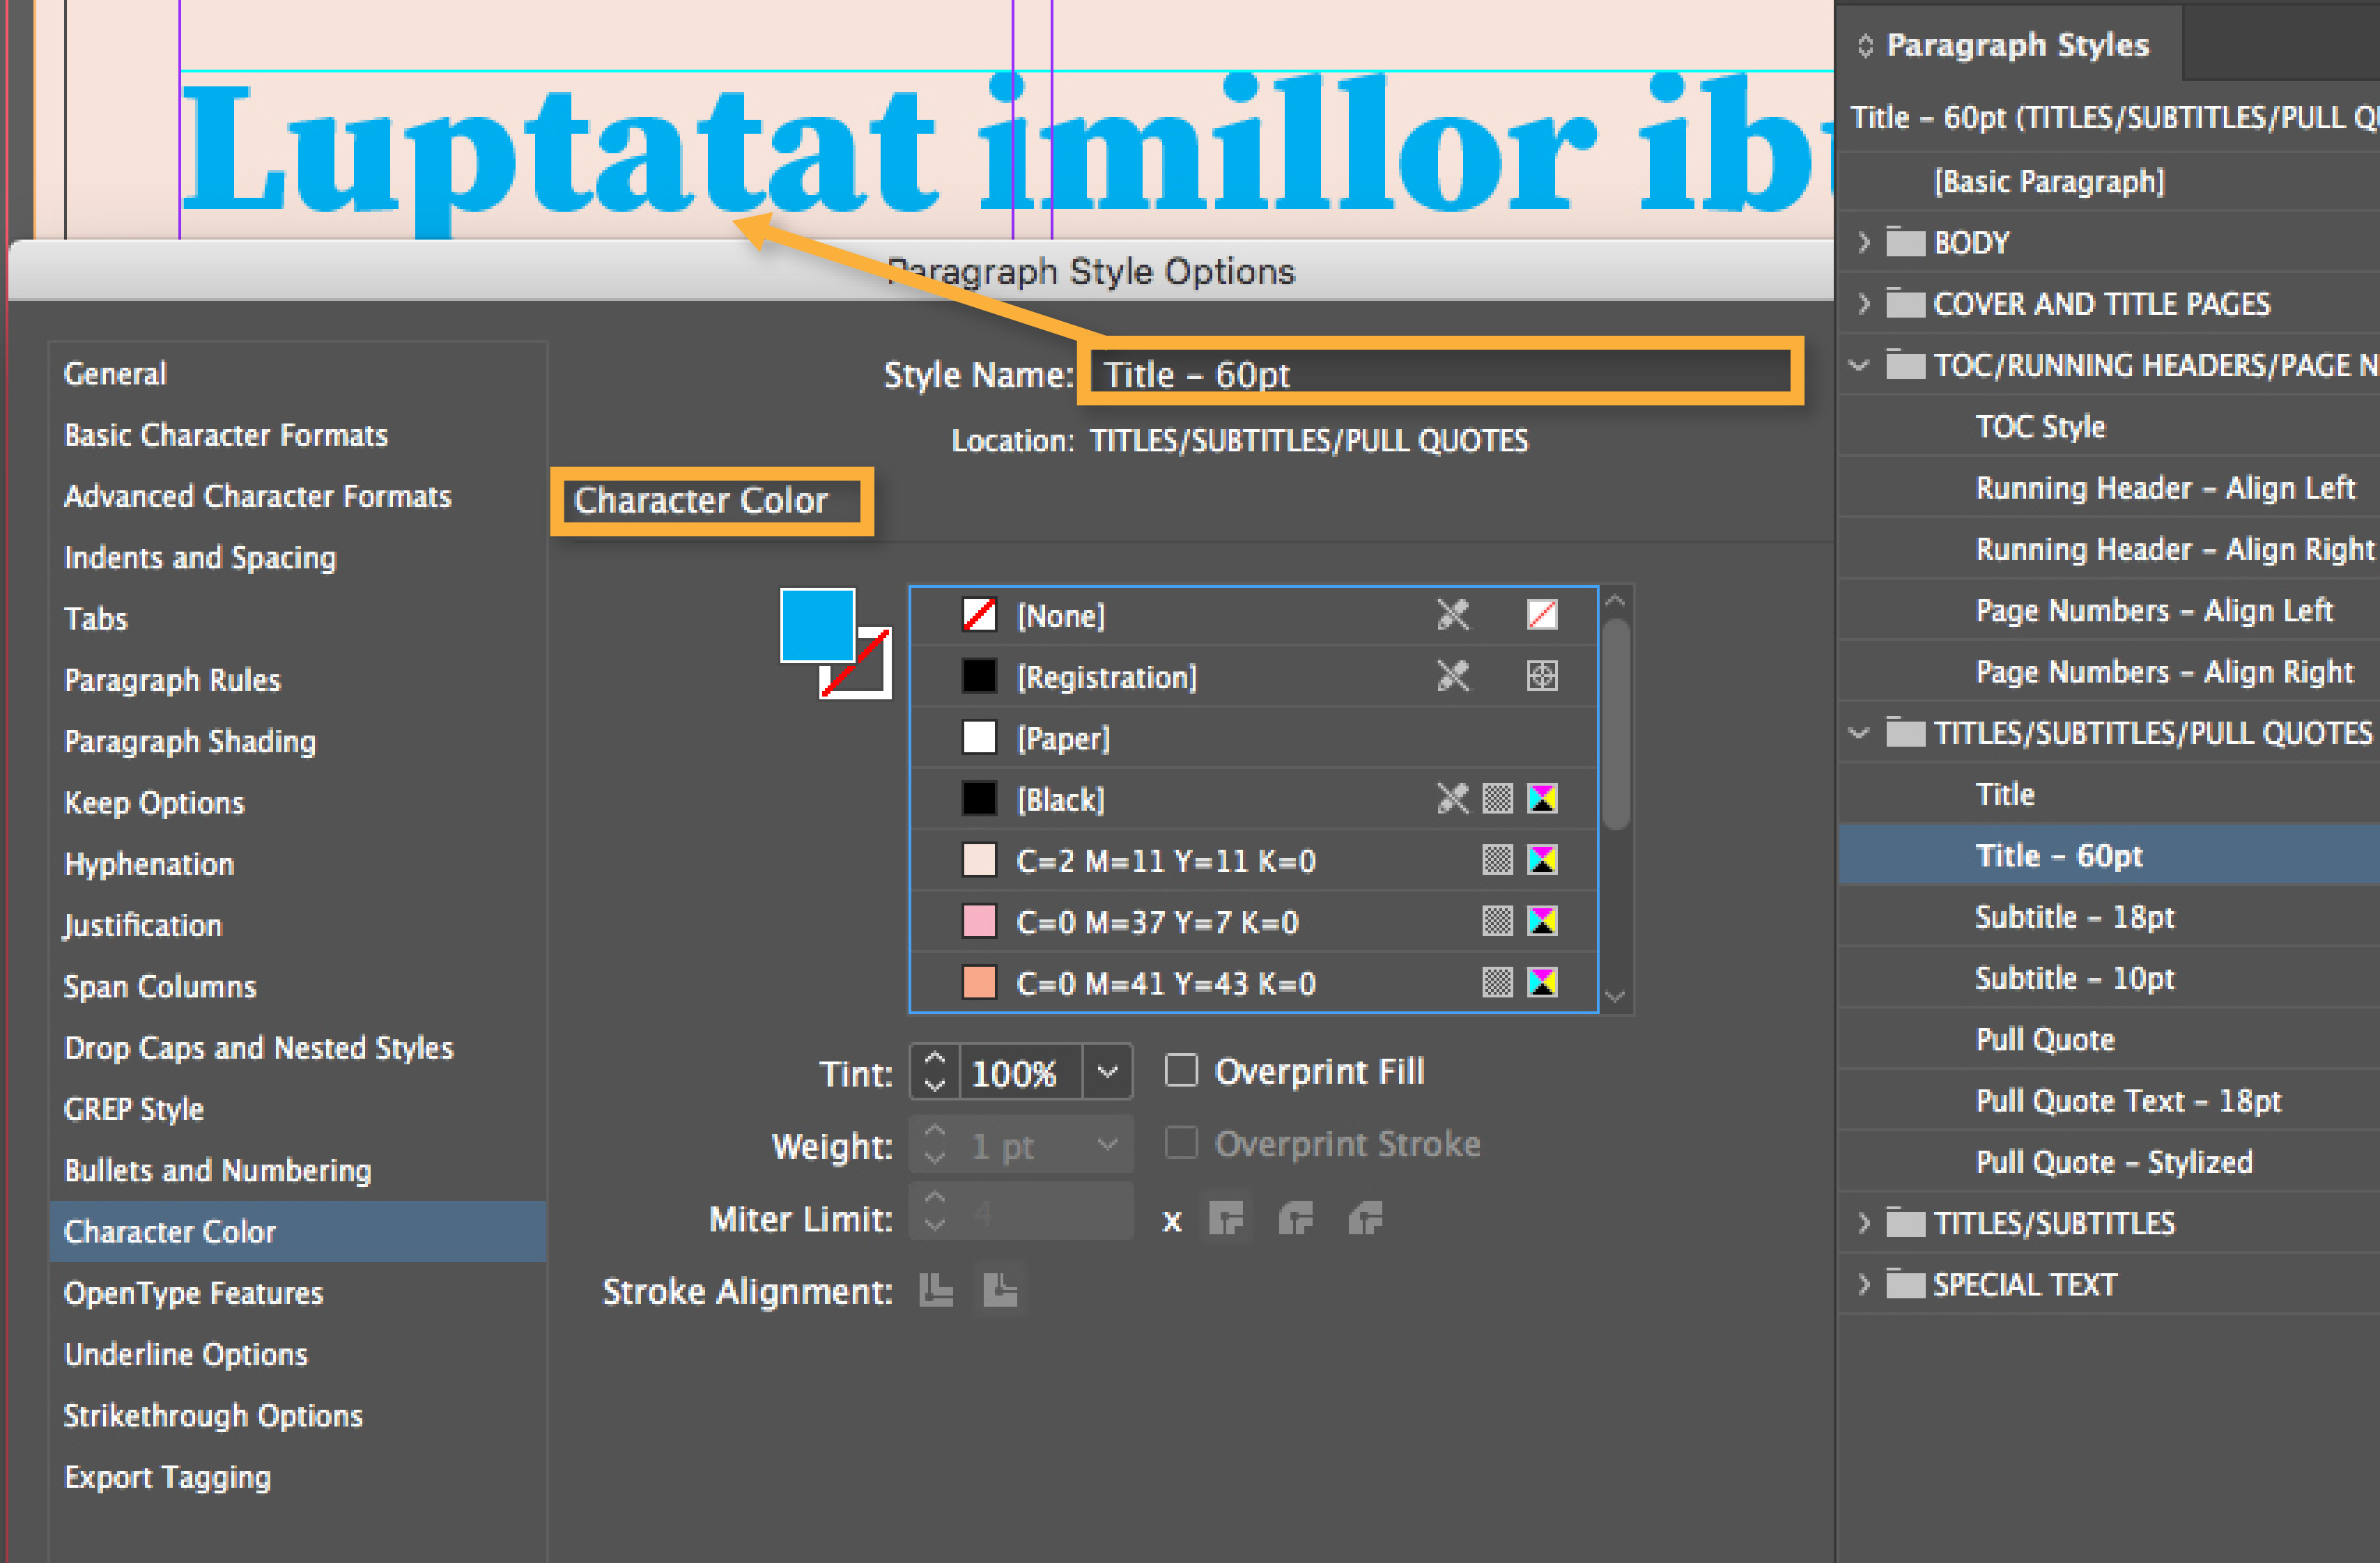Open the Tint percentage dropdown
The image size is (2380, 1563).
1107,1072
